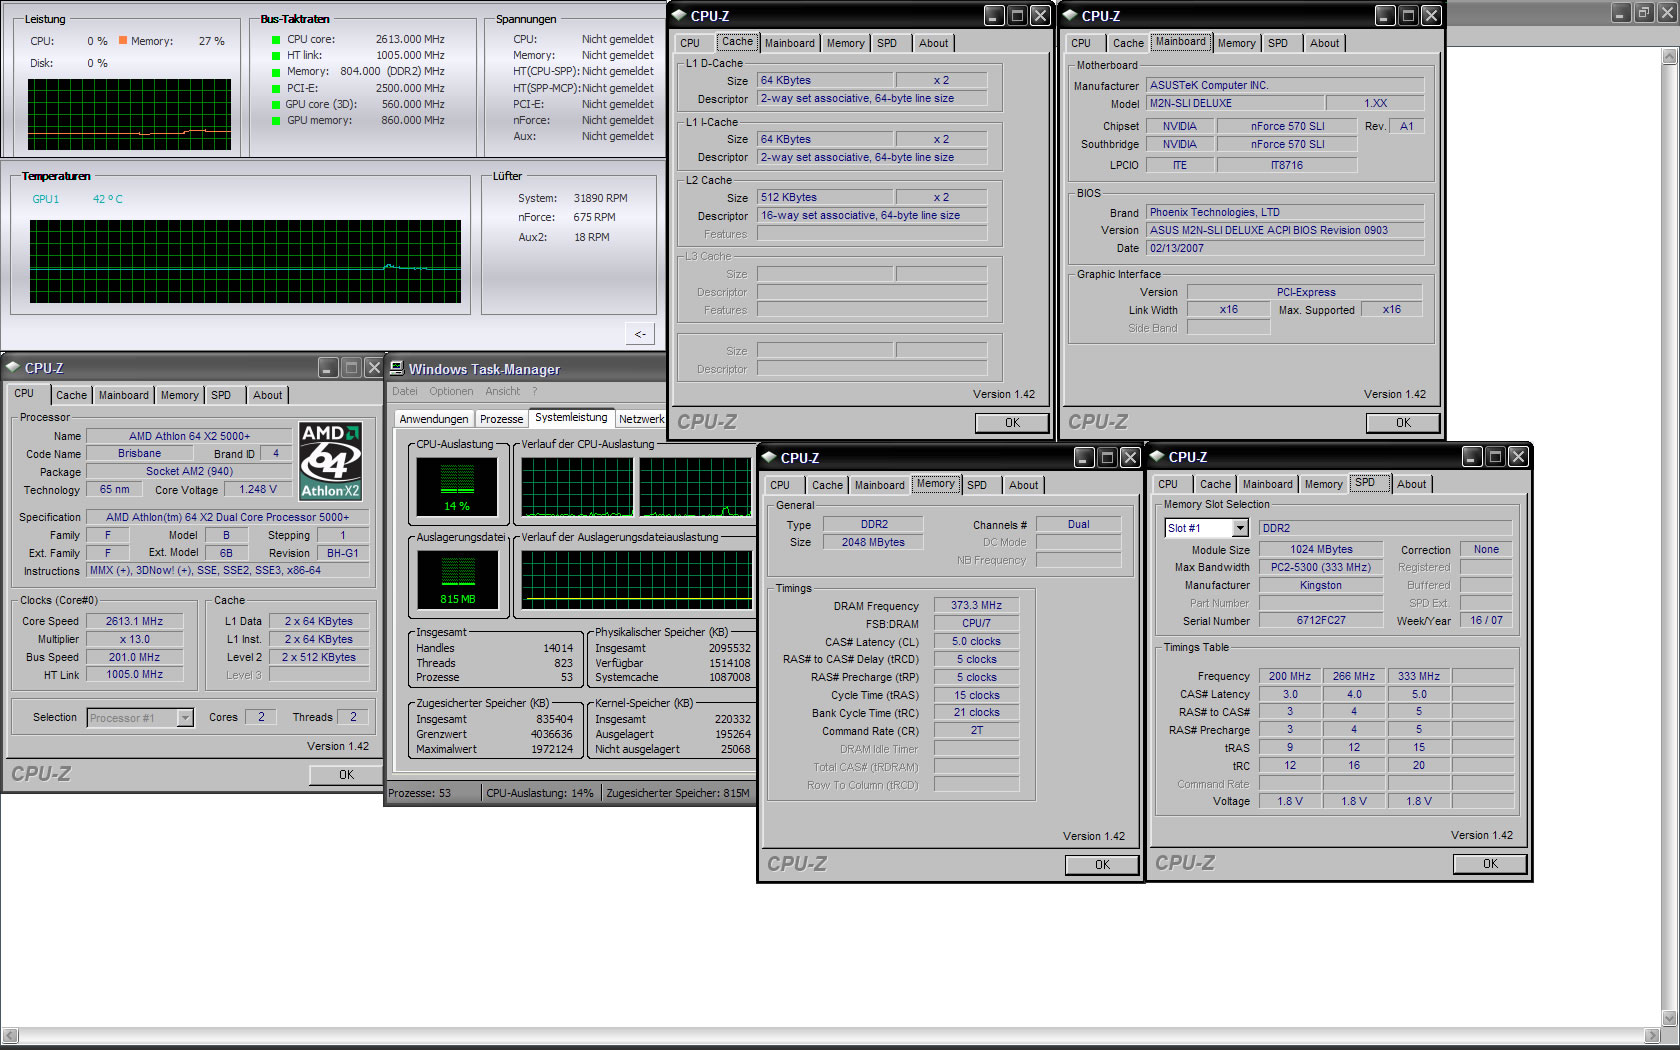Open the Prozesse tab in Task-Manager
This screenshot has height=1050, width=1680.
tap(501, 419)
